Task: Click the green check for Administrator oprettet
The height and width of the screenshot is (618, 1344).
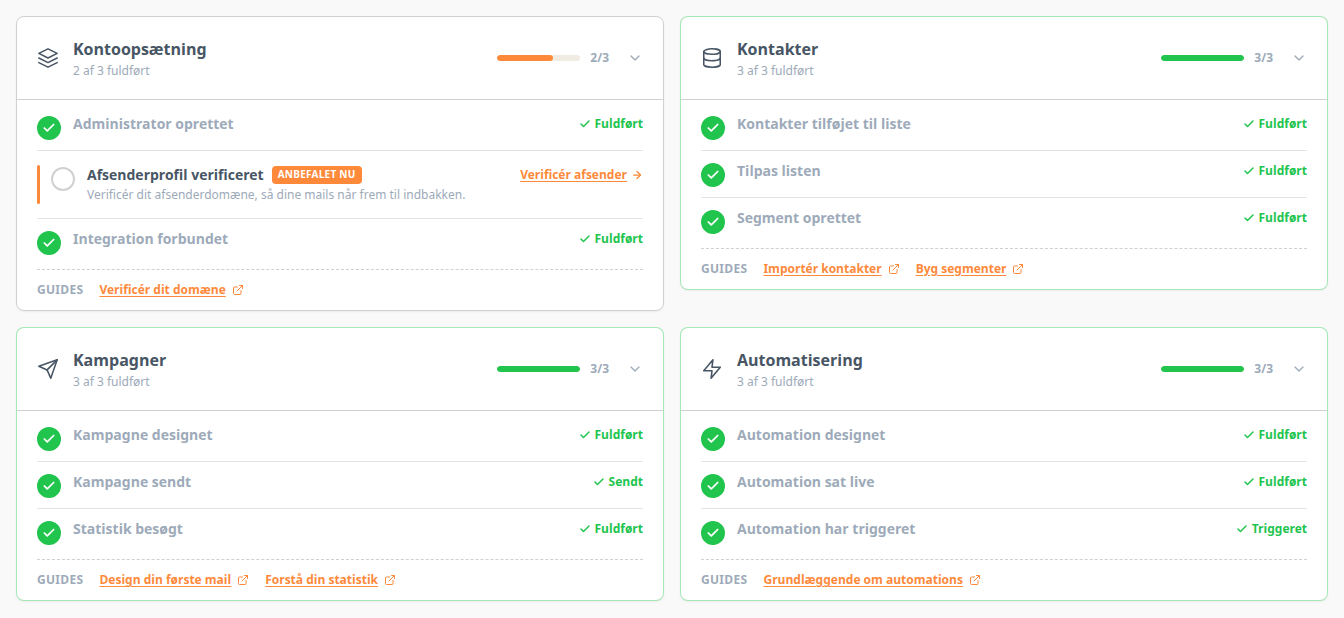Action: (49, 128)
